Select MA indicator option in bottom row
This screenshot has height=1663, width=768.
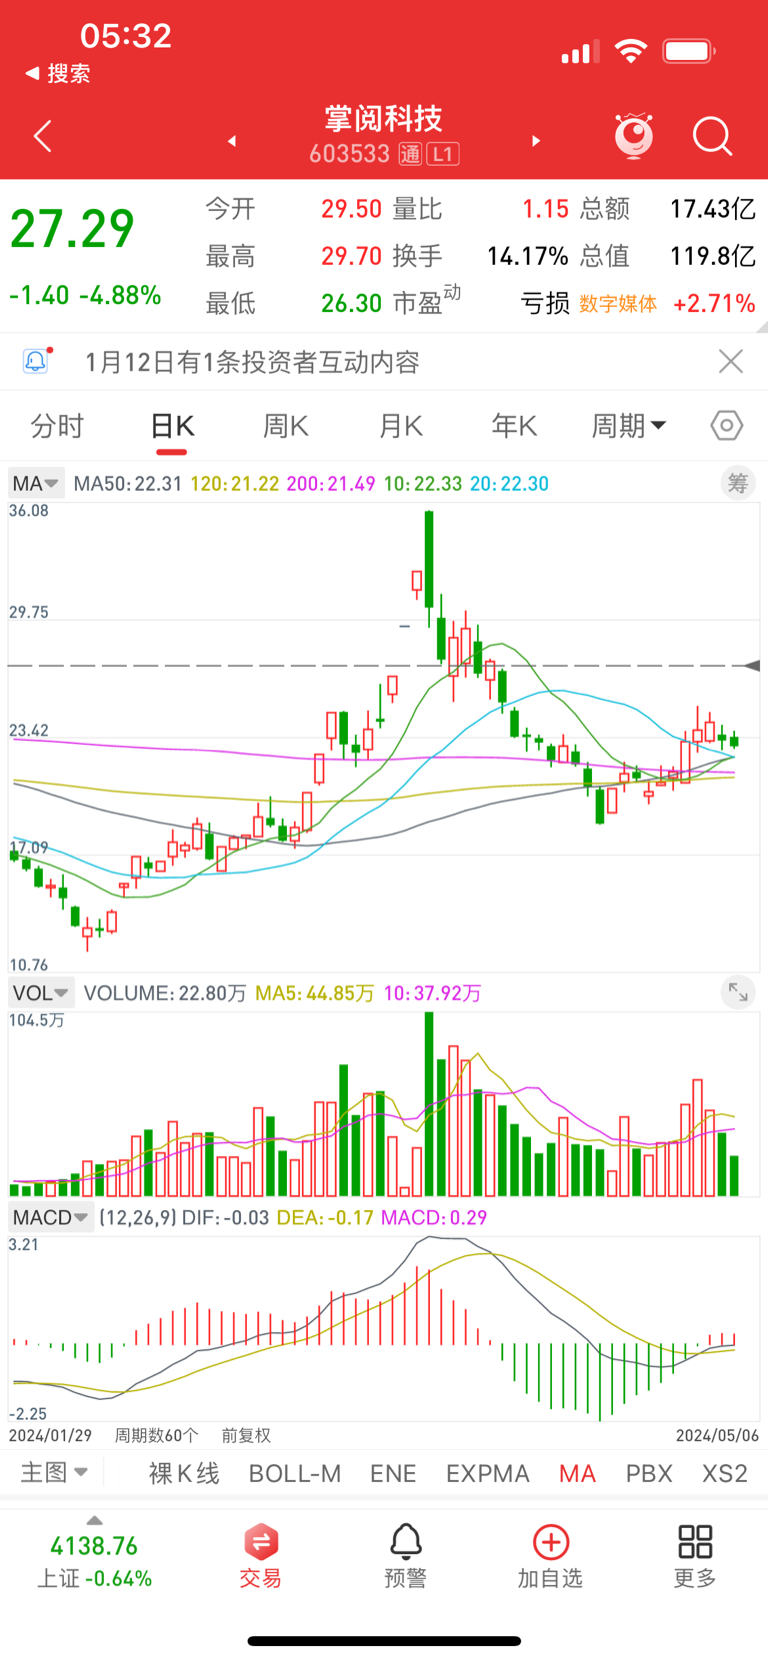click(577, 1473)
